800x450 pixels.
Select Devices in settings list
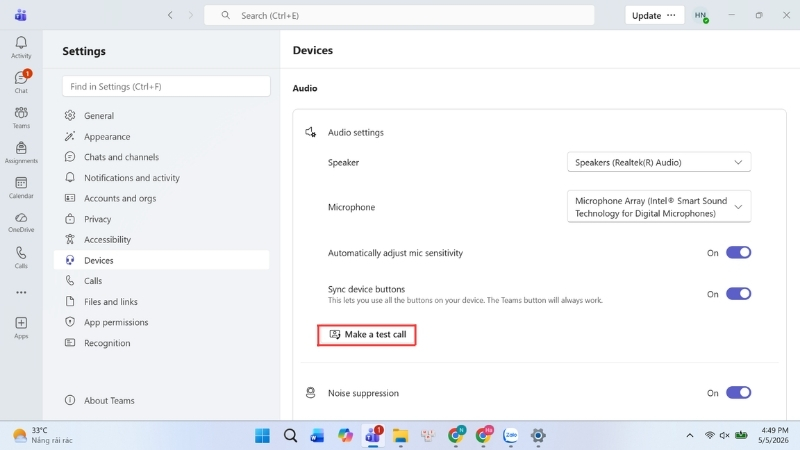pos(161,260)
